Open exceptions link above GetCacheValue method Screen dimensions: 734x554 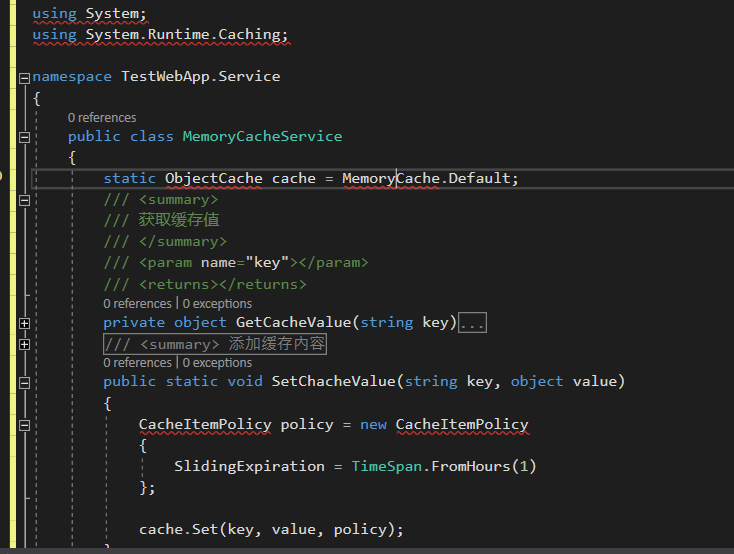click(x=217, y=304)
